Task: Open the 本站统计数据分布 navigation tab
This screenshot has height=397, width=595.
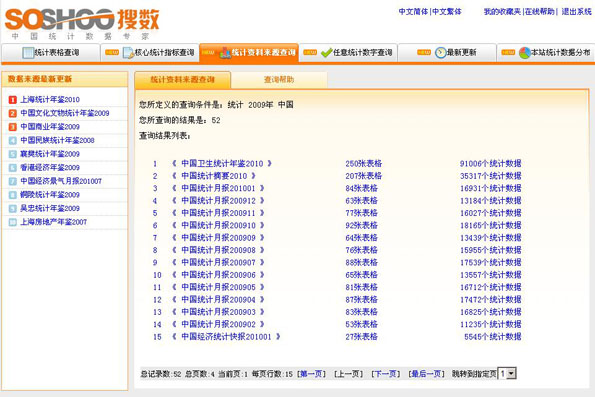Action: click(x=546, y=53)
